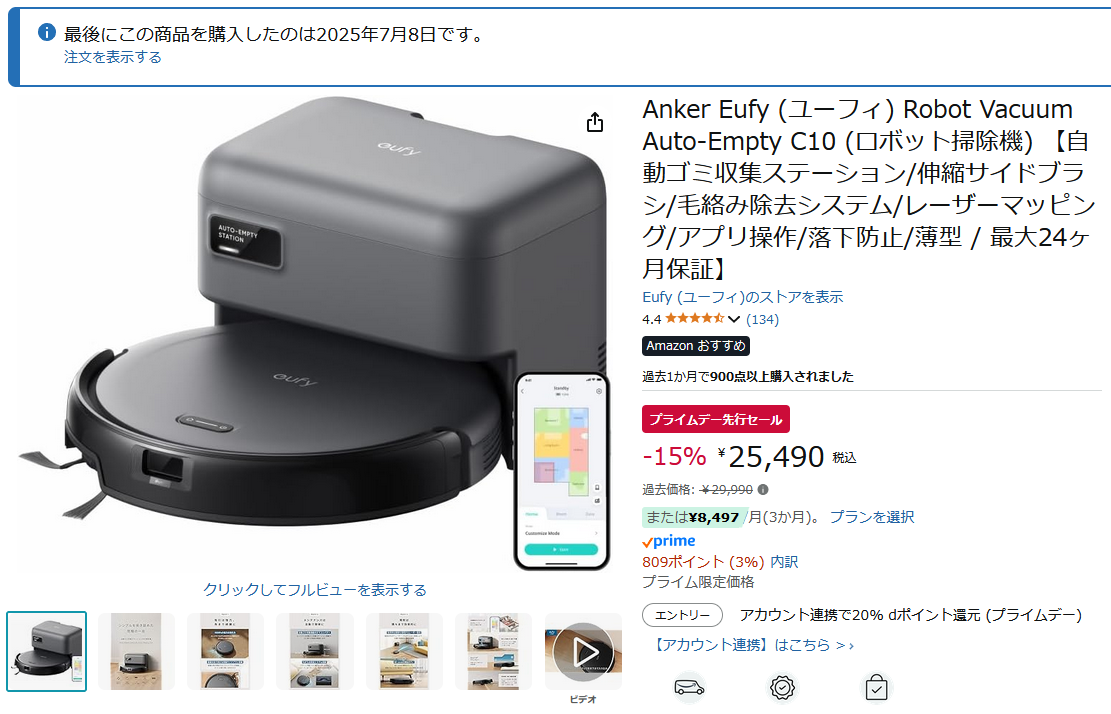
Task: Open the 内訳 points breakdown link
Action: 784,562
